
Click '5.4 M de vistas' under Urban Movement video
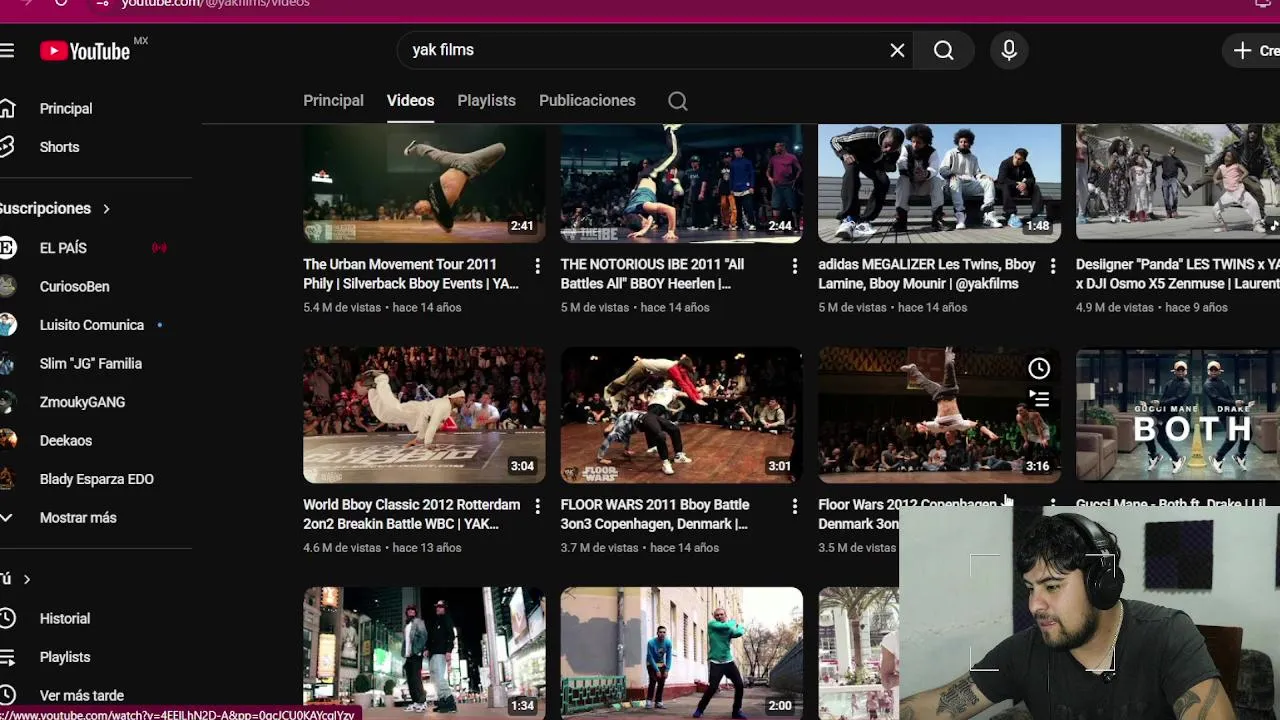(342, 308)
